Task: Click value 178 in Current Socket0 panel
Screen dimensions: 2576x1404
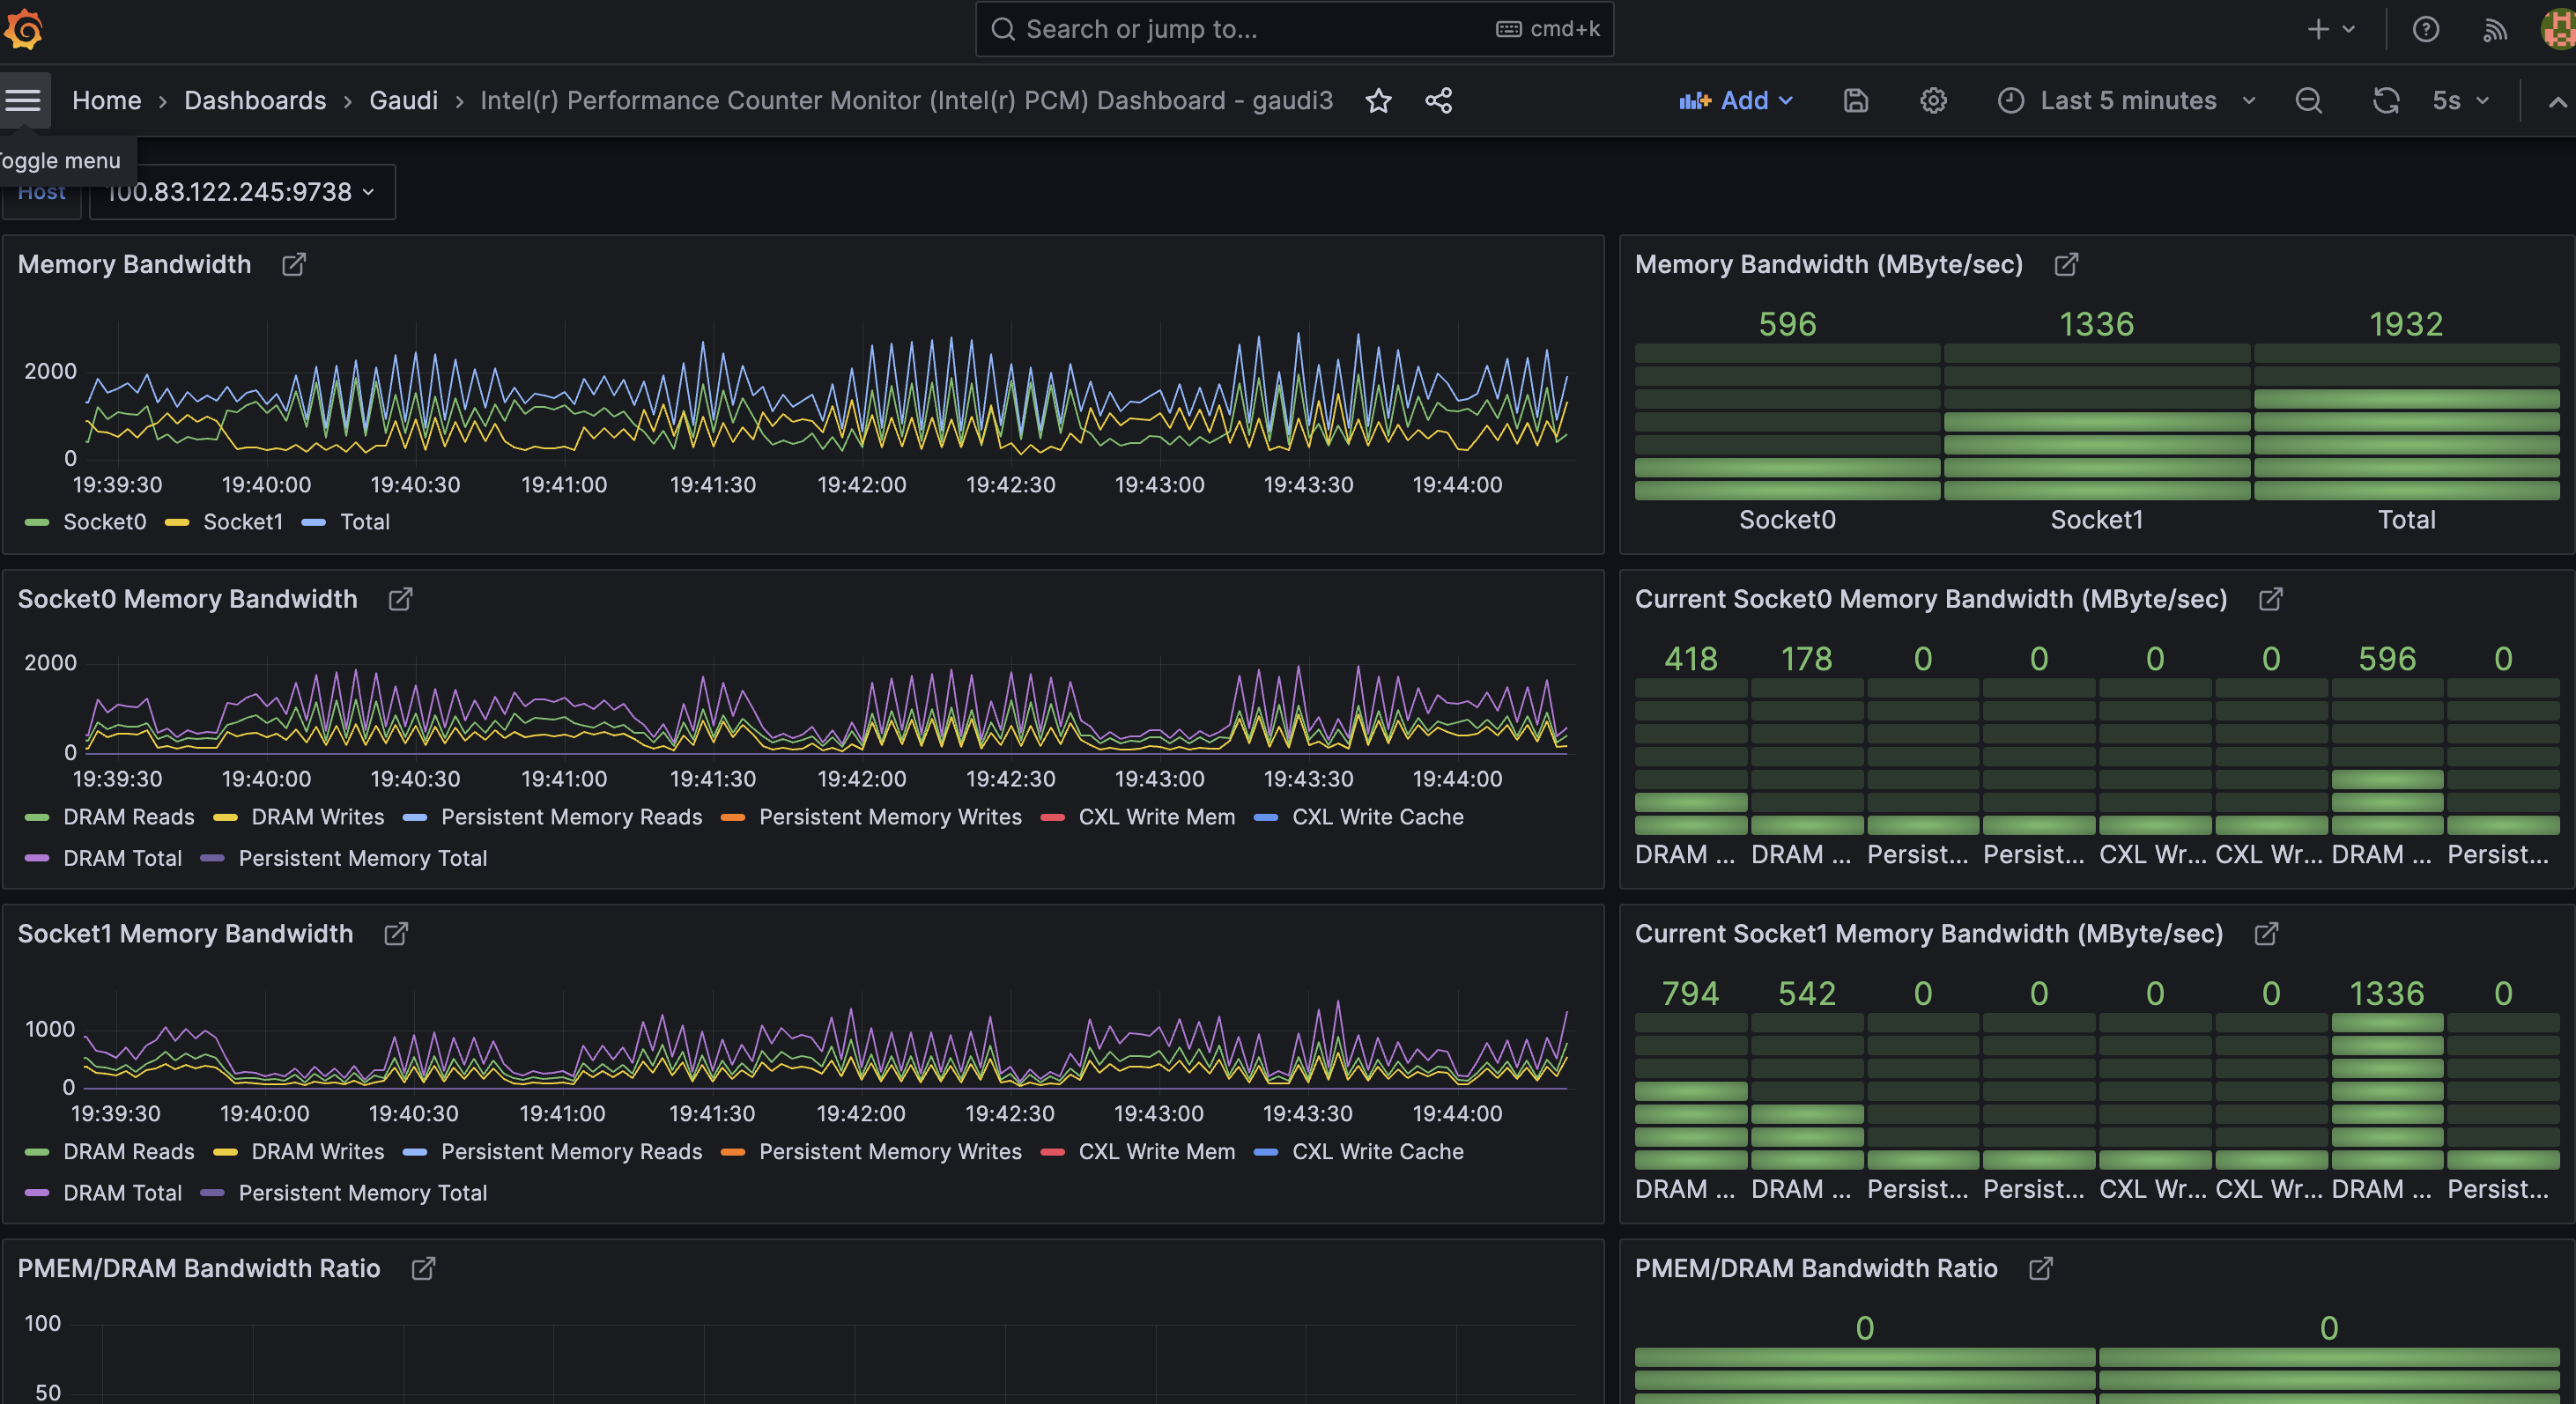Action: pos(1806,659)
